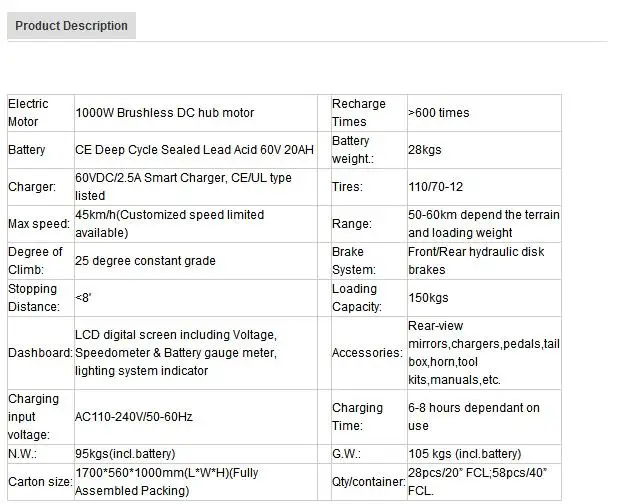Click '>600 times' value
The width and height of the screenshot is (620, 504).
click(439, 113)
